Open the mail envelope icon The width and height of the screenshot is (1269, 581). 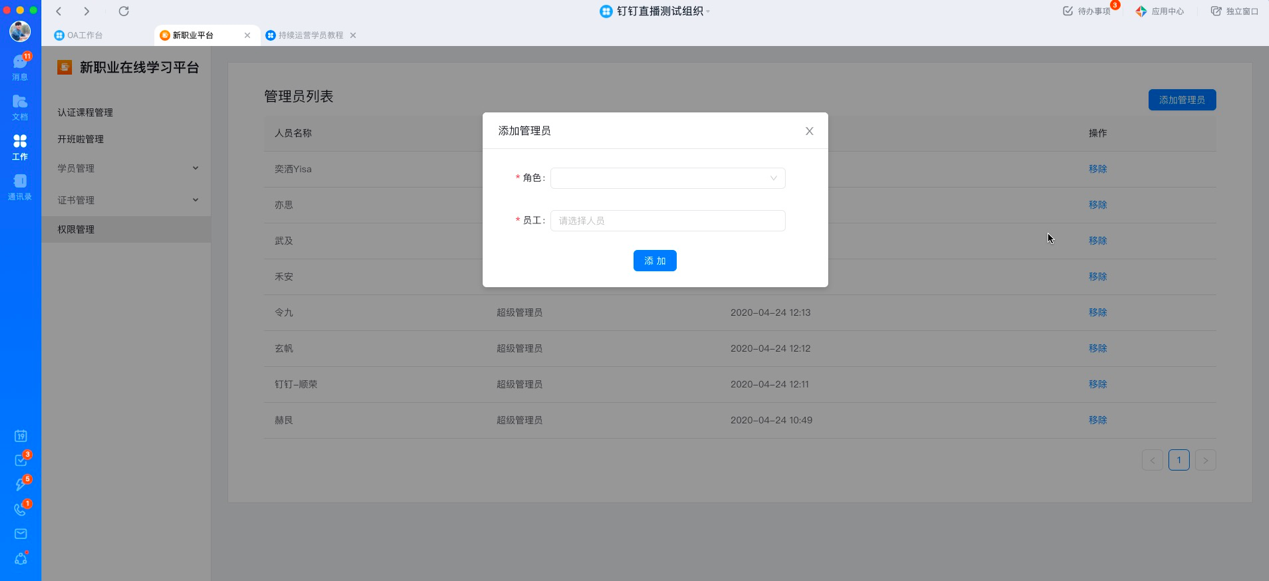click(x=20, y=534)
